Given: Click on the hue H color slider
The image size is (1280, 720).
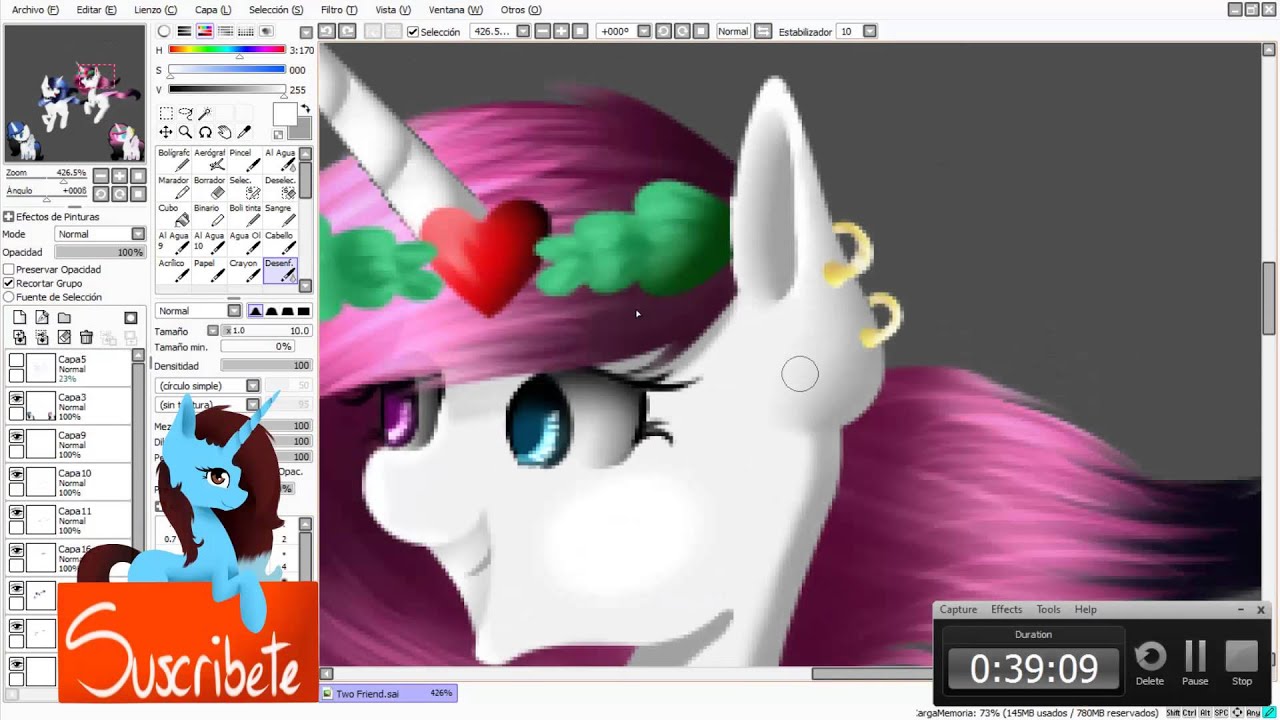Looking at the screenshot, I should pyautogui.click(x=227, y=50).
